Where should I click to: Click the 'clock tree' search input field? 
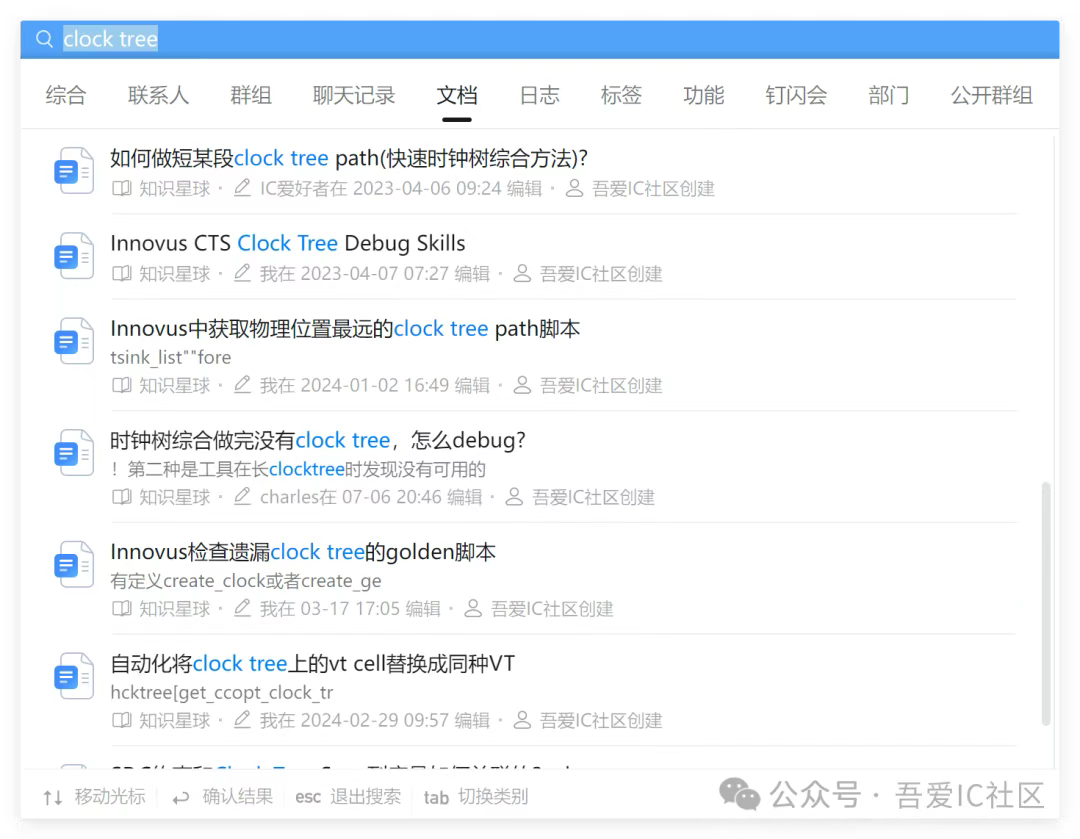pyautogui.click(x=539, y=39)
